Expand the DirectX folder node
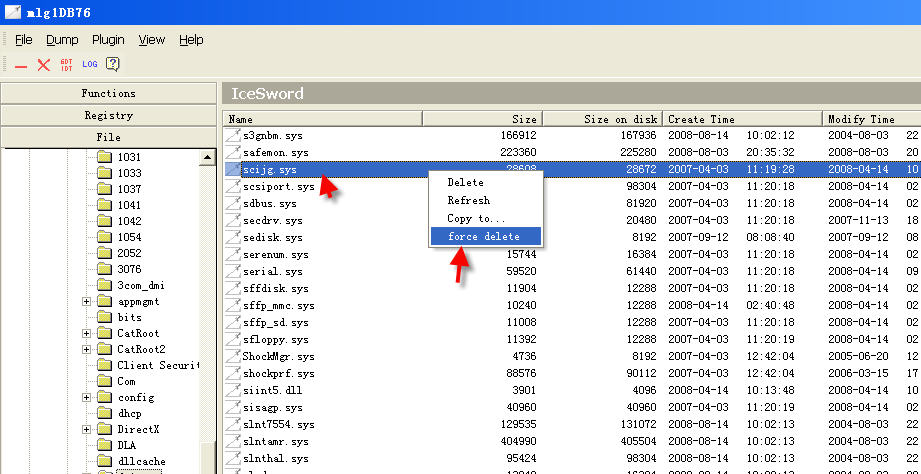The height and width of the screenshot is (474, 921). [87, 429]
